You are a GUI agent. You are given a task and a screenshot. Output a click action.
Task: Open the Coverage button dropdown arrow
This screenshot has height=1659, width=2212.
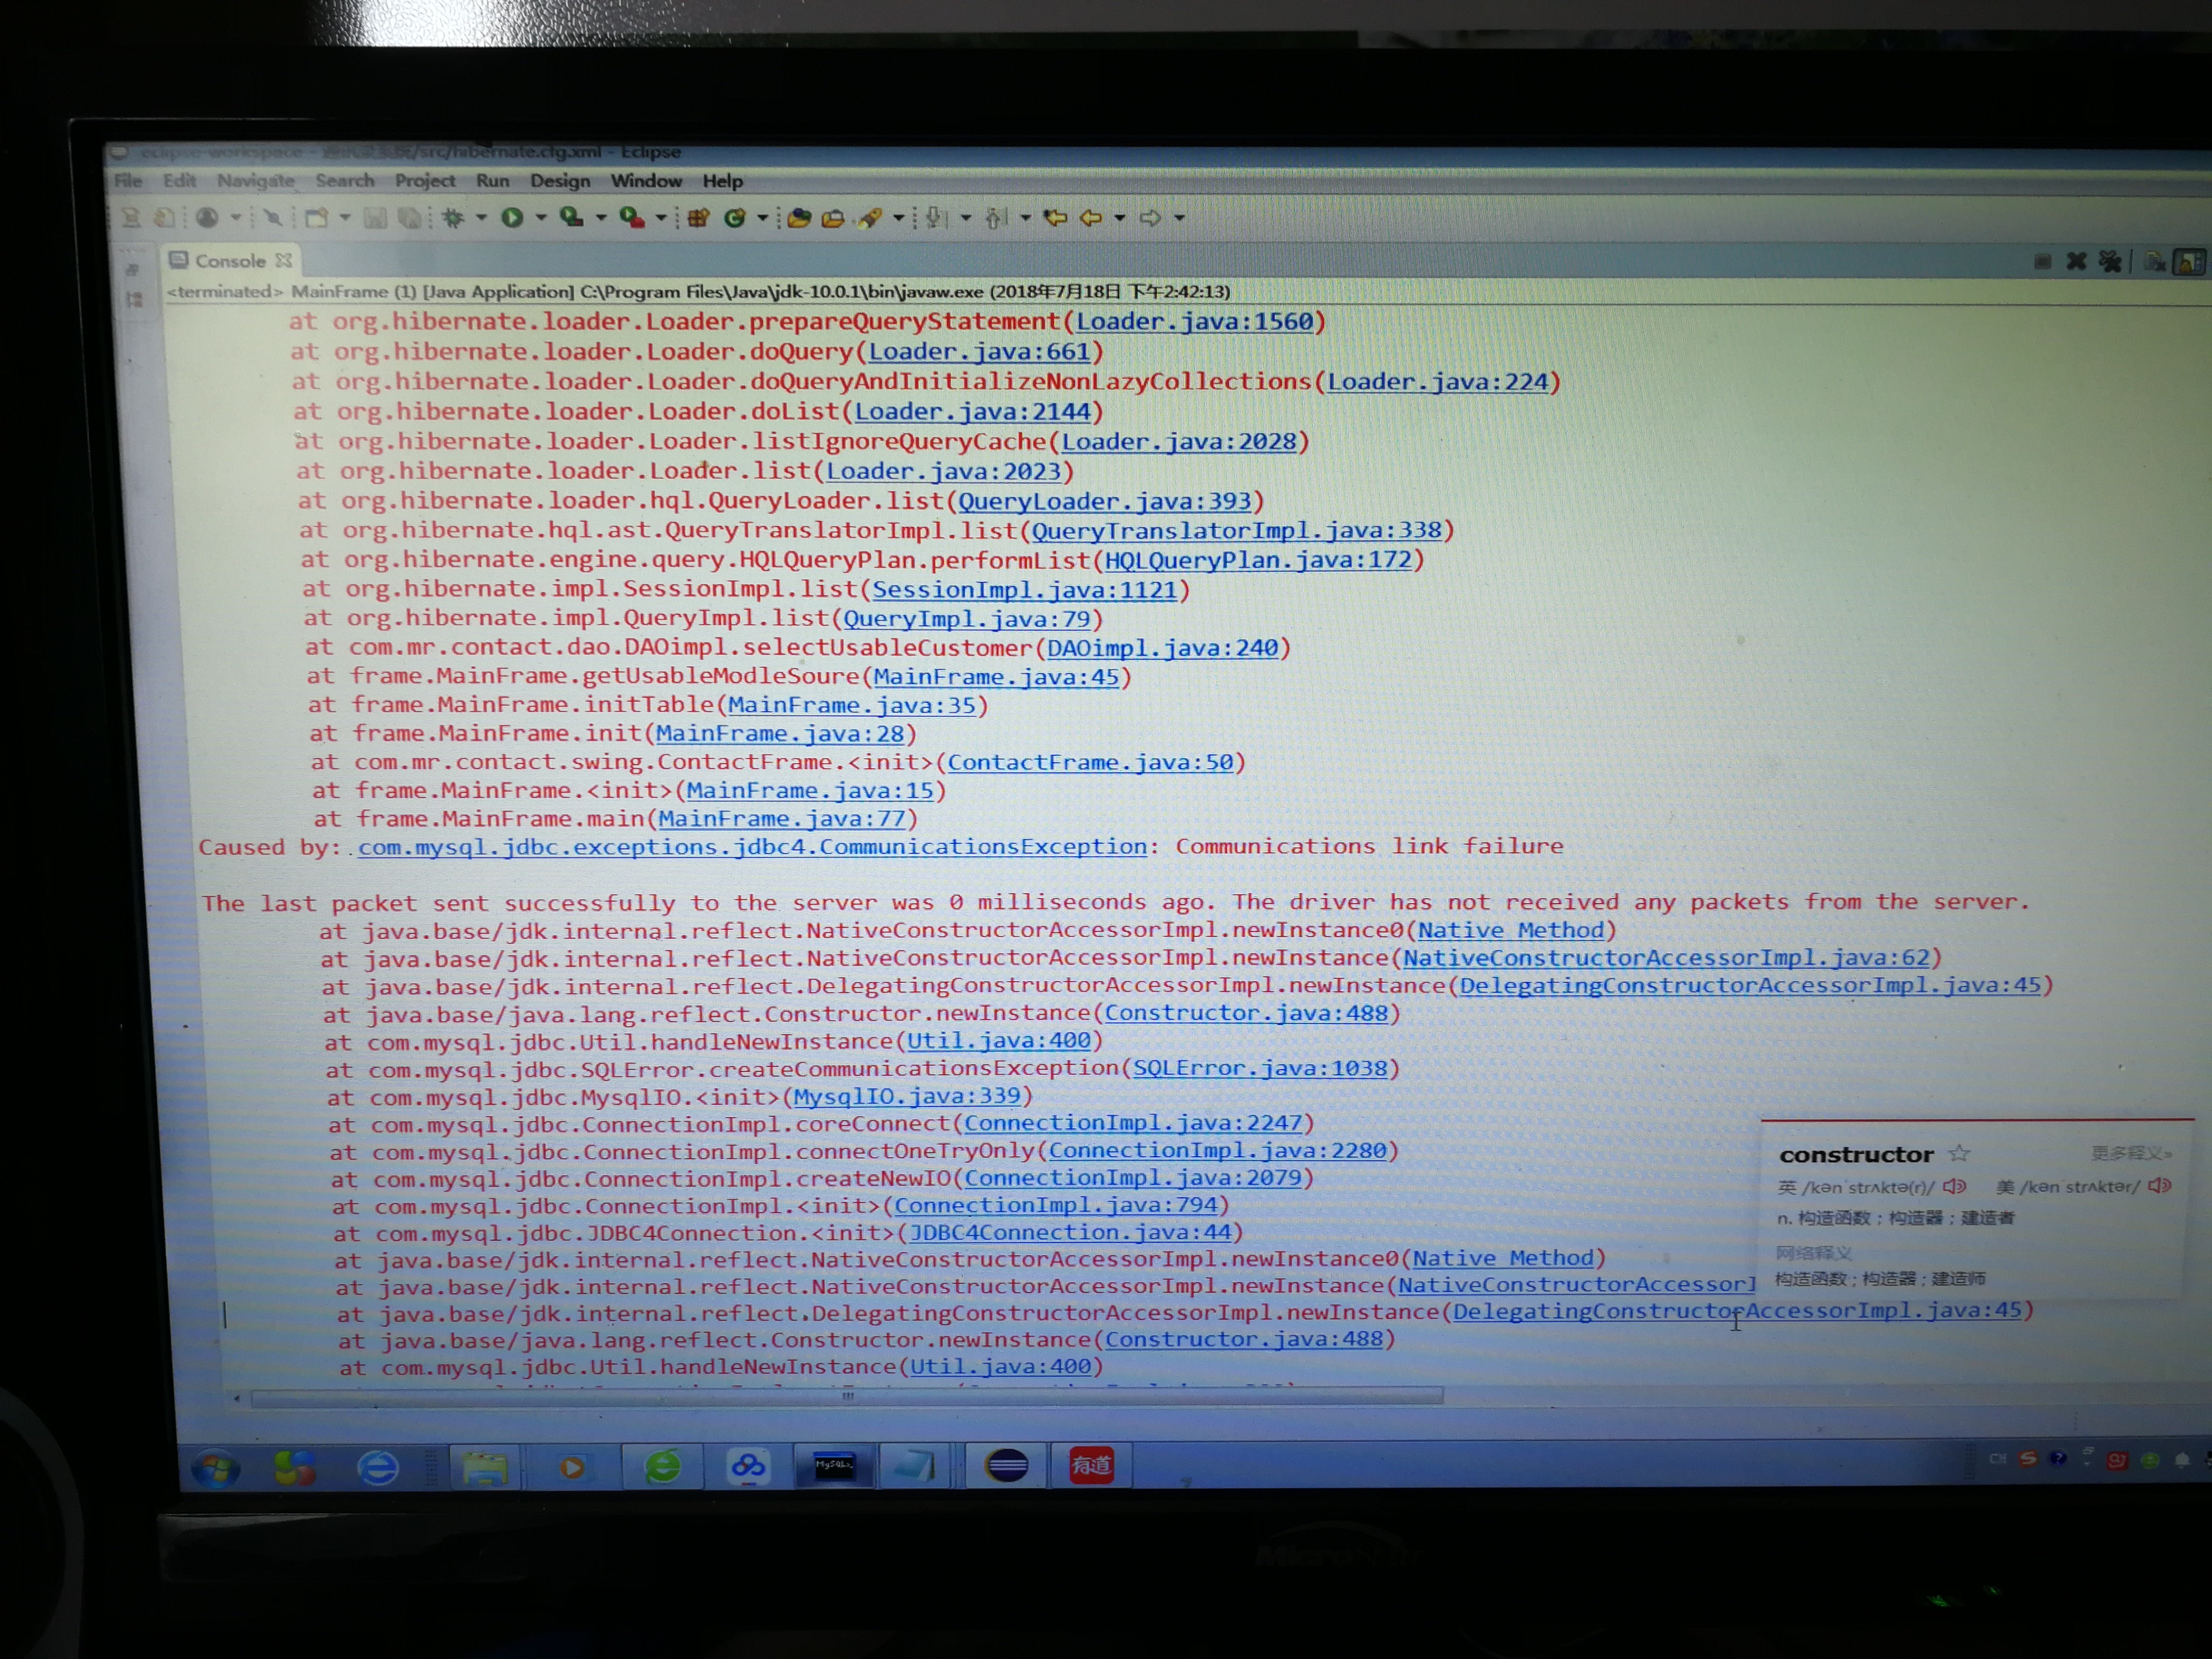[x=601, y=217]
